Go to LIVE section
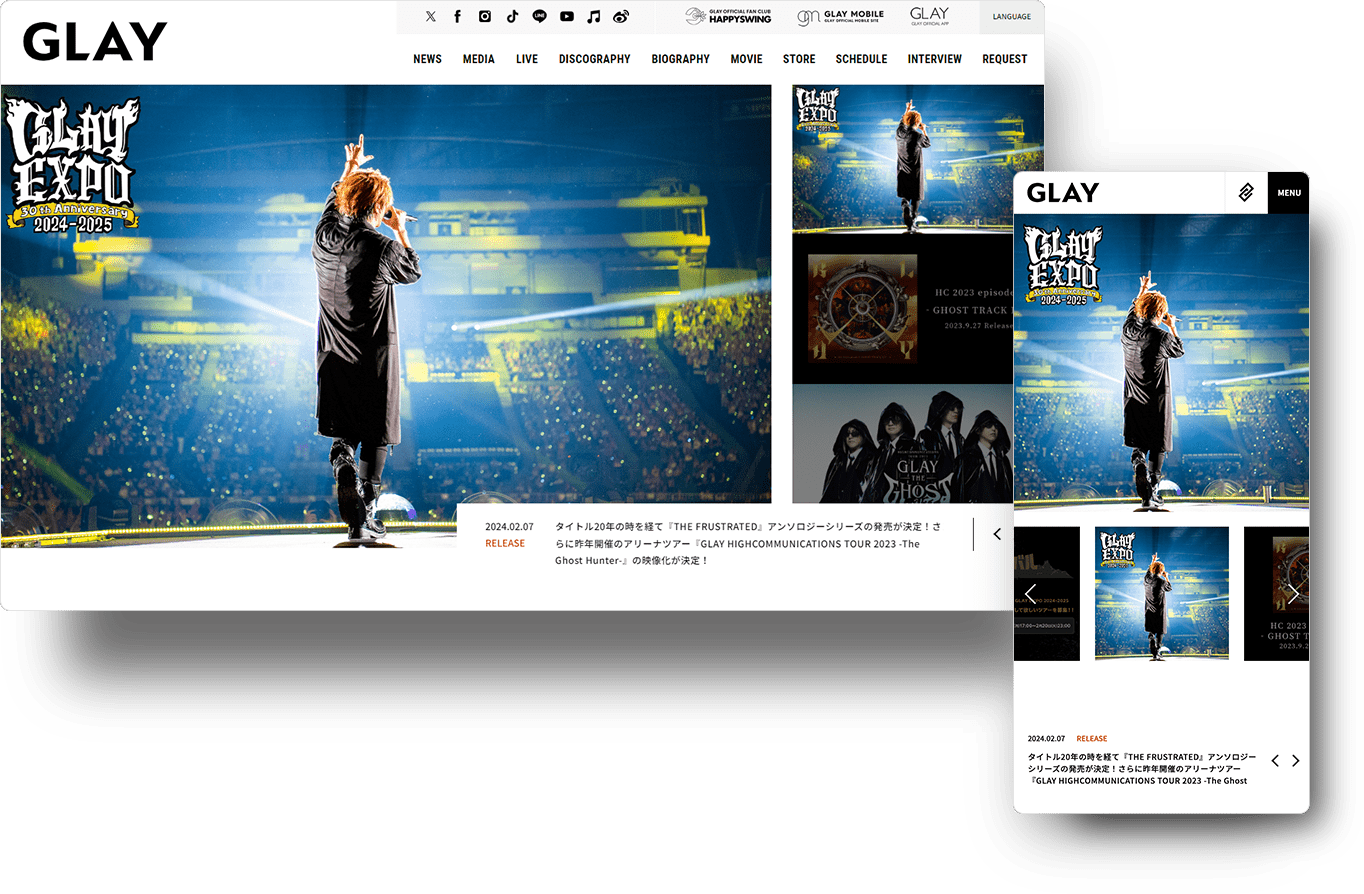This screenshot has height=894, width=1364. (527, 59)
